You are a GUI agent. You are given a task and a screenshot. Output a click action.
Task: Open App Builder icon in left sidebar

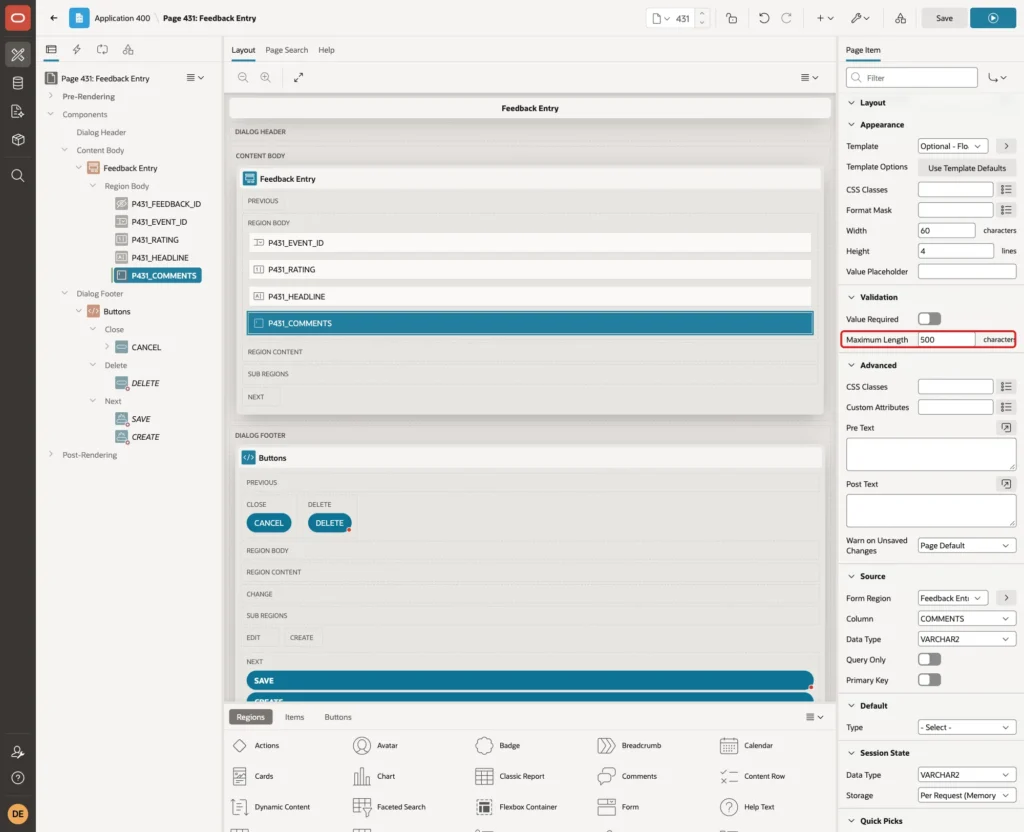18,55
